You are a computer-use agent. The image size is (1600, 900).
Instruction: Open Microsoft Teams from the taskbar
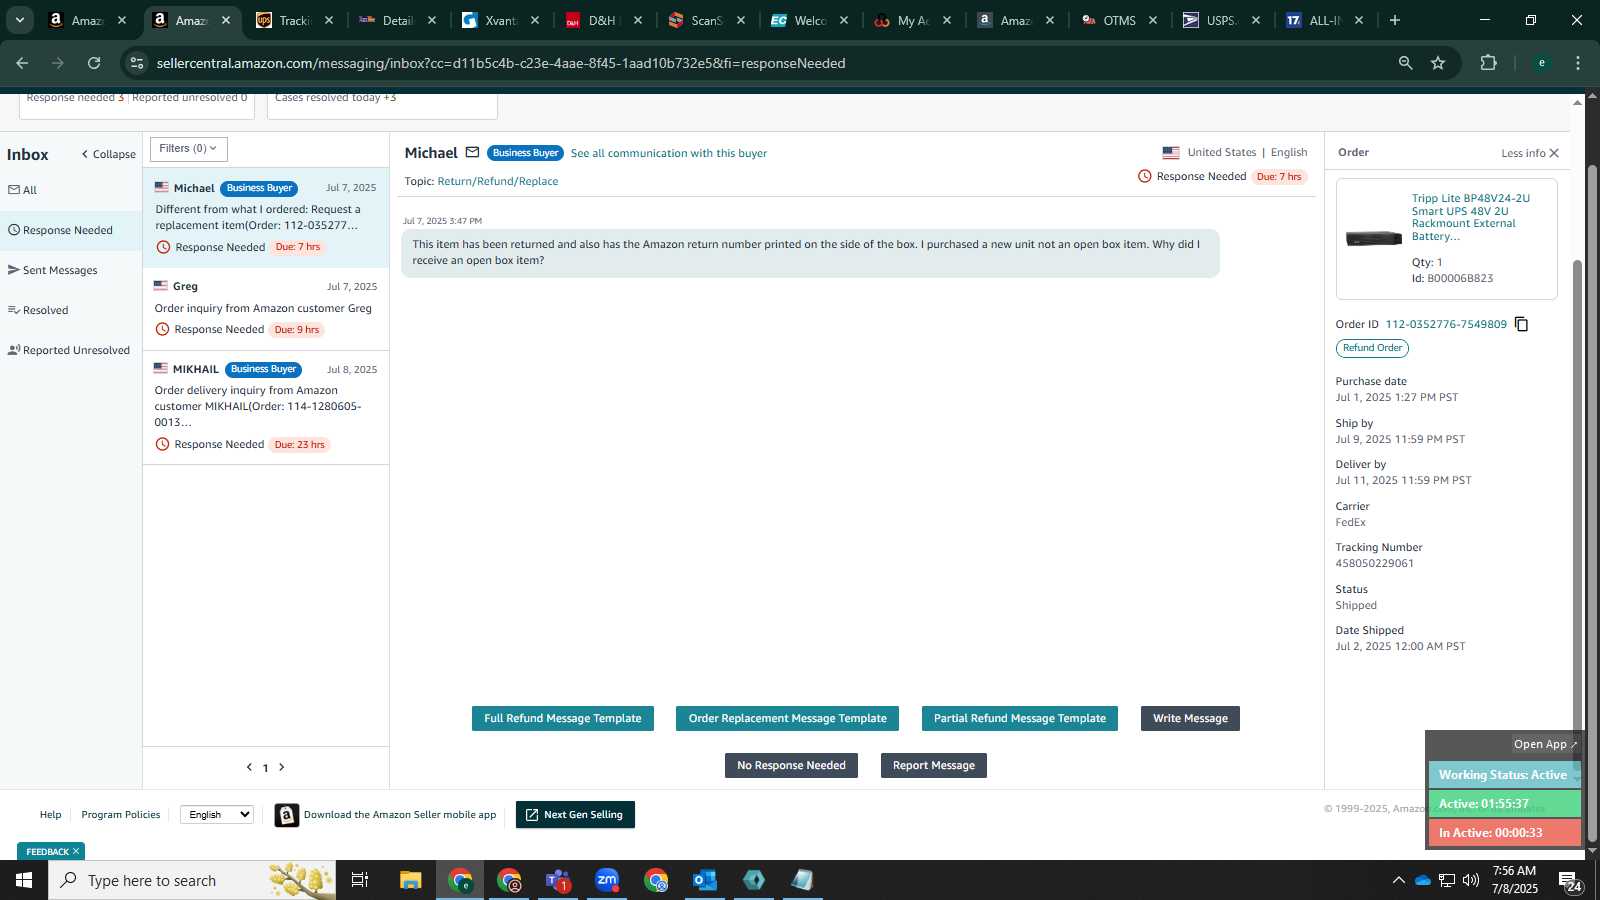click(558, 880)
